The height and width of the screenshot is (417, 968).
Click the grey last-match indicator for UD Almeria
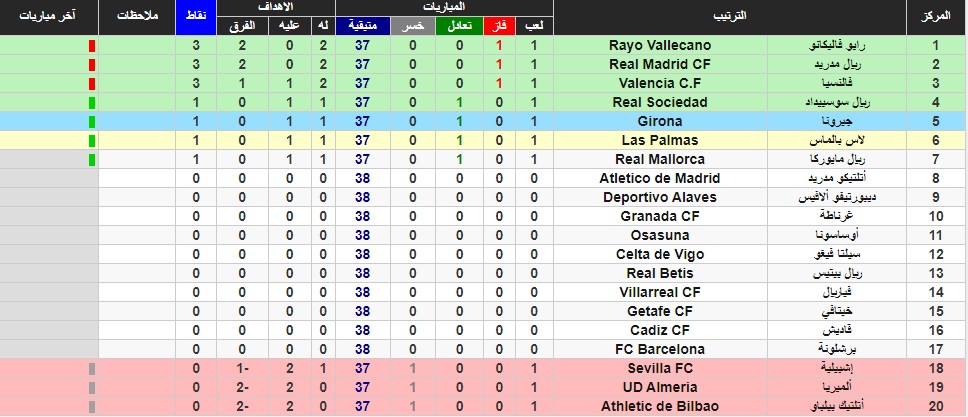[92, 388]
